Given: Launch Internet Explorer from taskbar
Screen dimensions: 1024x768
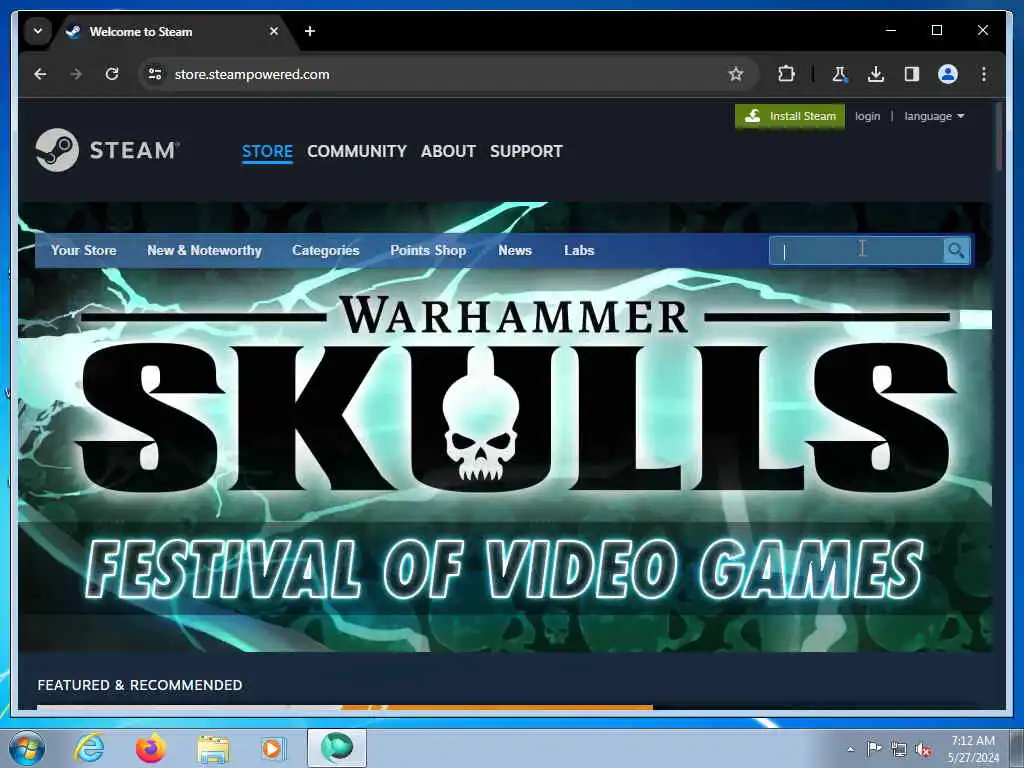Looking at the screenshot, I should 89,748.
